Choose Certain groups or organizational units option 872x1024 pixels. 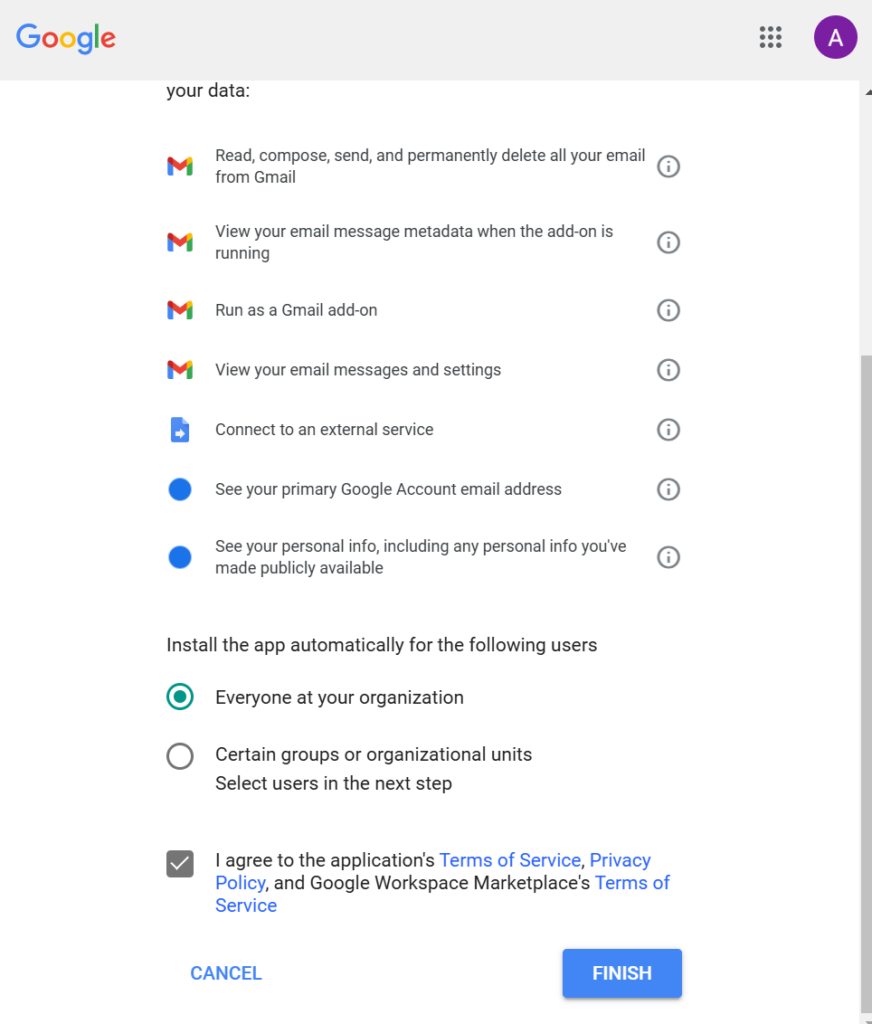[180, 756]
